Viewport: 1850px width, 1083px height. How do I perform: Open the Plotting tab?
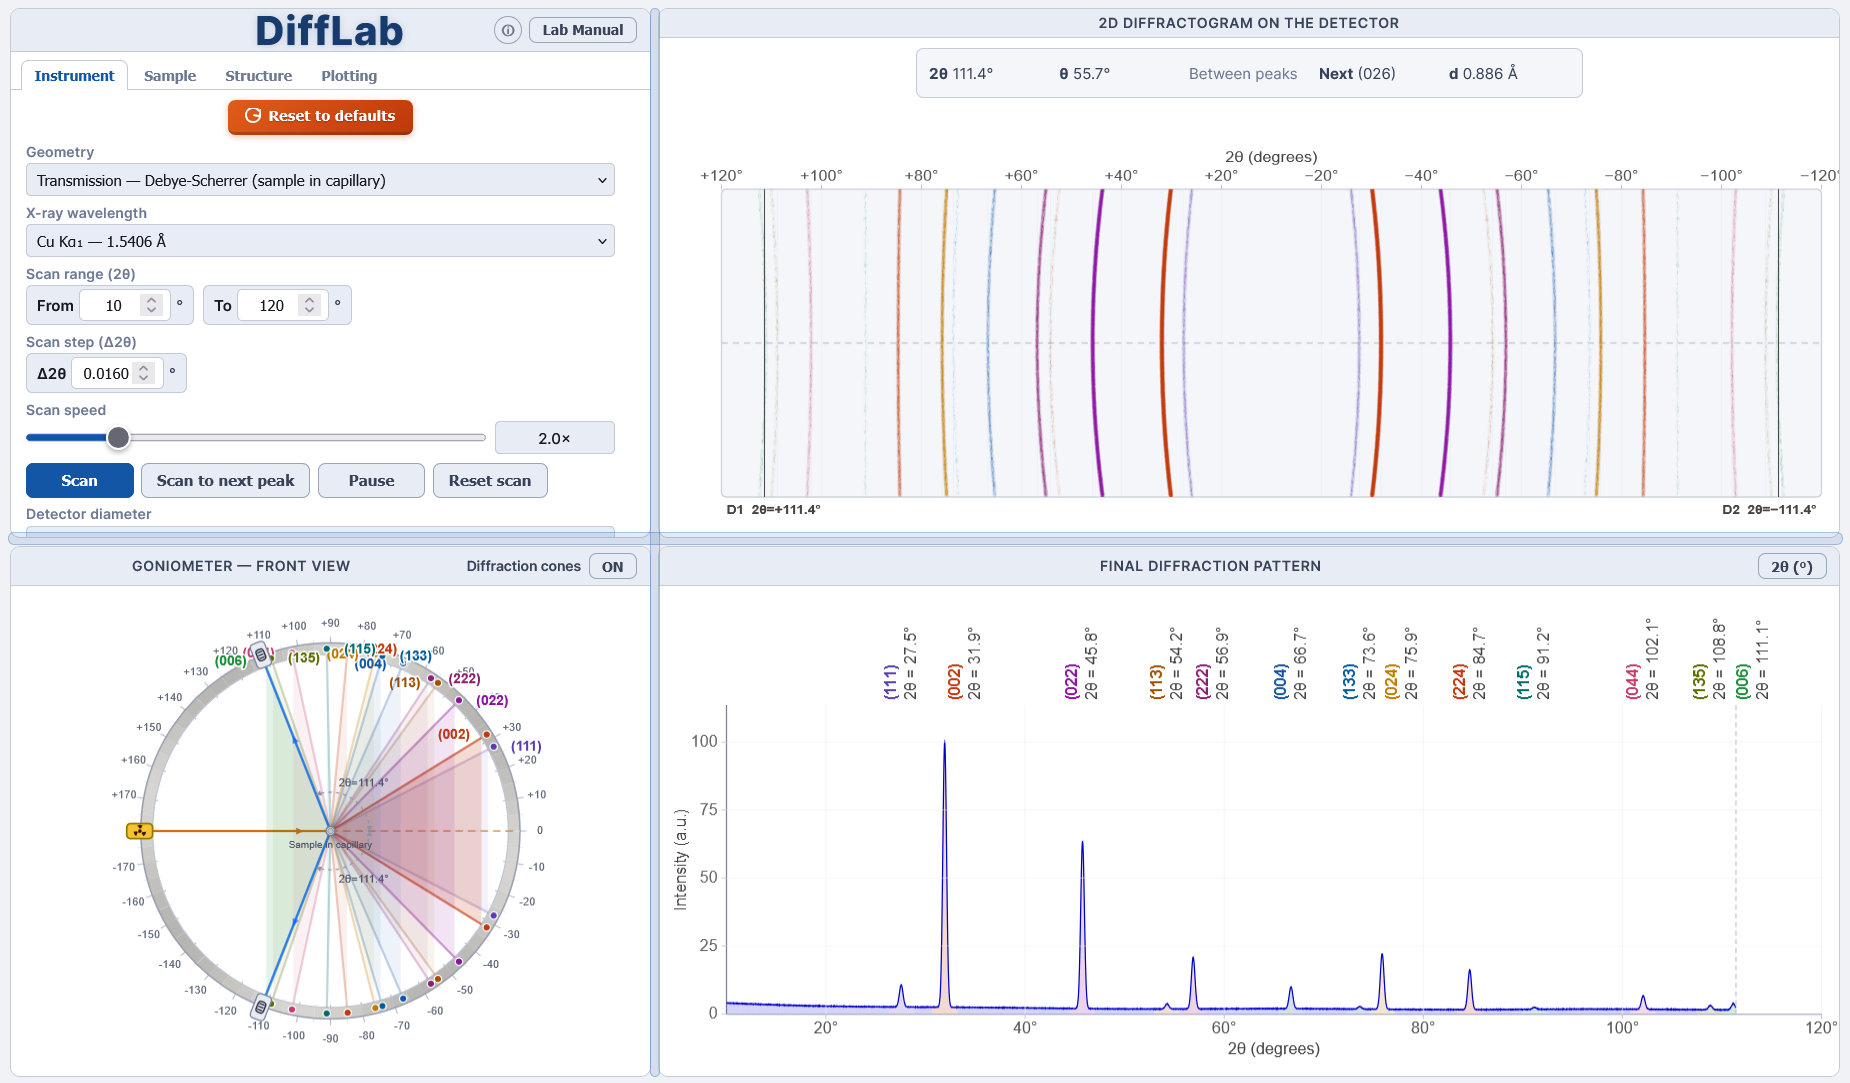pyautogui.click(x=349, y=76)
